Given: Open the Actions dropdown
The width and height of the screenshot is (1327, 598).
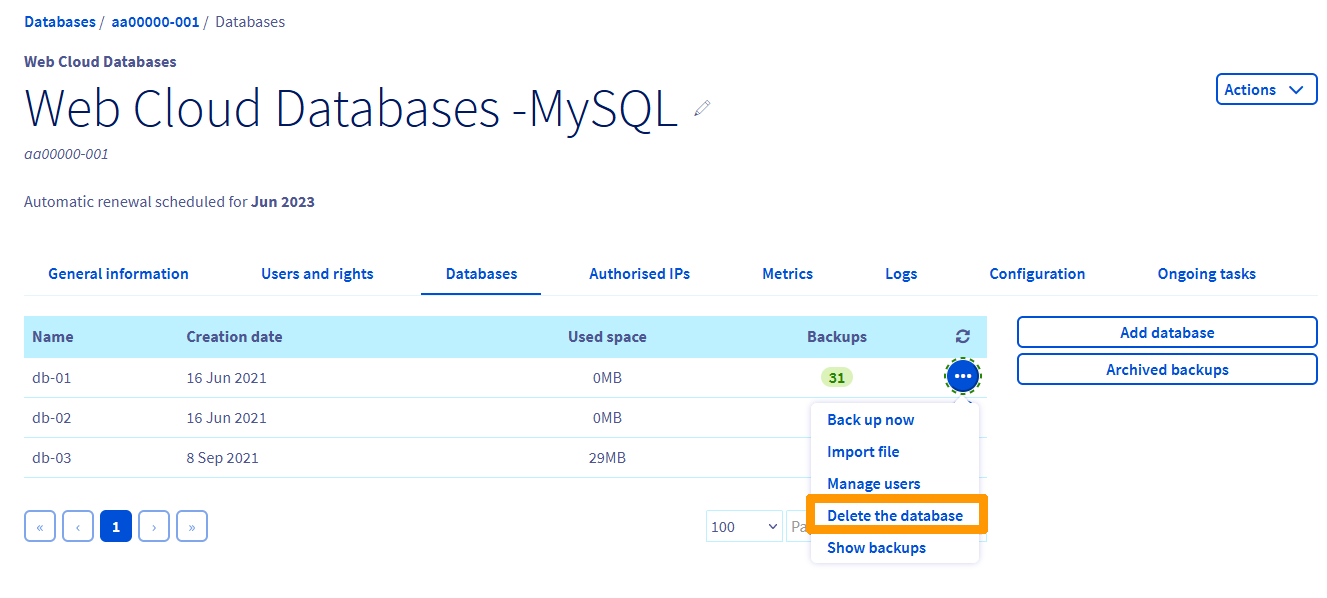Looking at the screenshot, I should (1266, 89).
